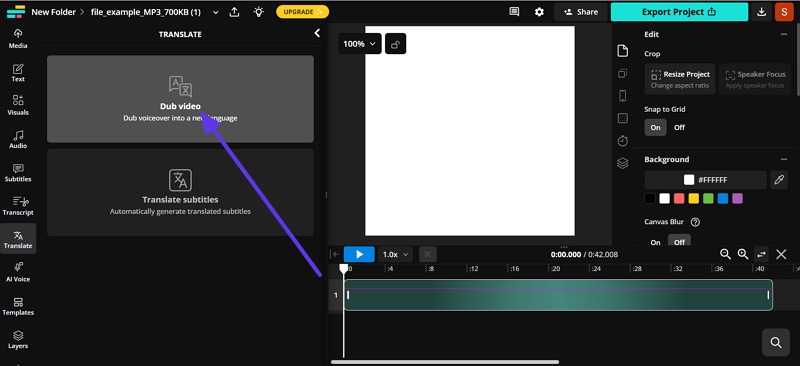Toggle the canvas lock icon
The height and width of the screenshot is (366, 800).
click(x=395, y=44)
